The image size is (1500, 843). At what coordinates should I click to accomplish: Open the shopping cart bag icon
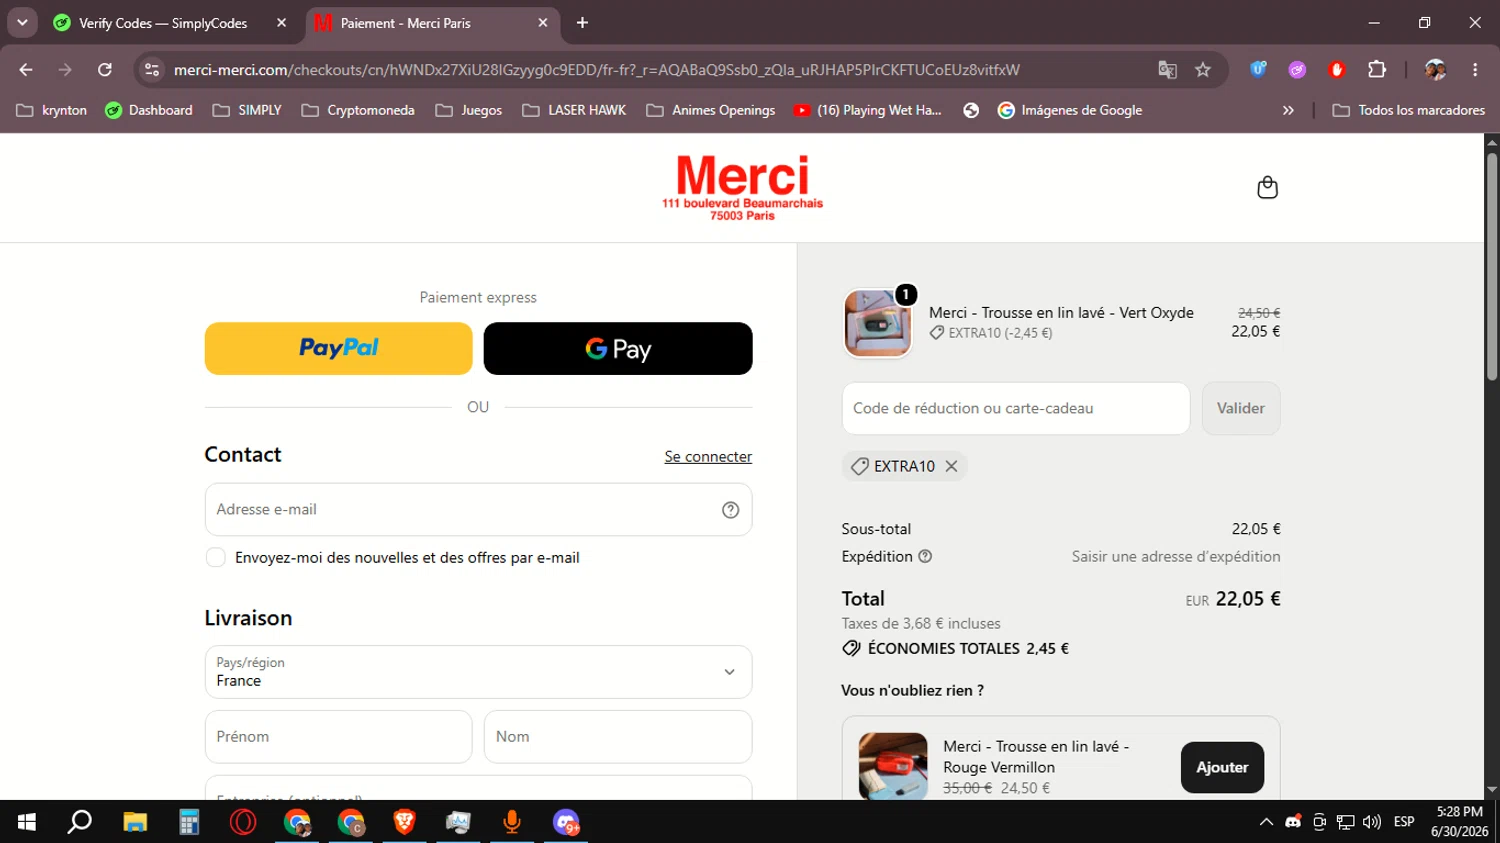(x=1267, y=188)
